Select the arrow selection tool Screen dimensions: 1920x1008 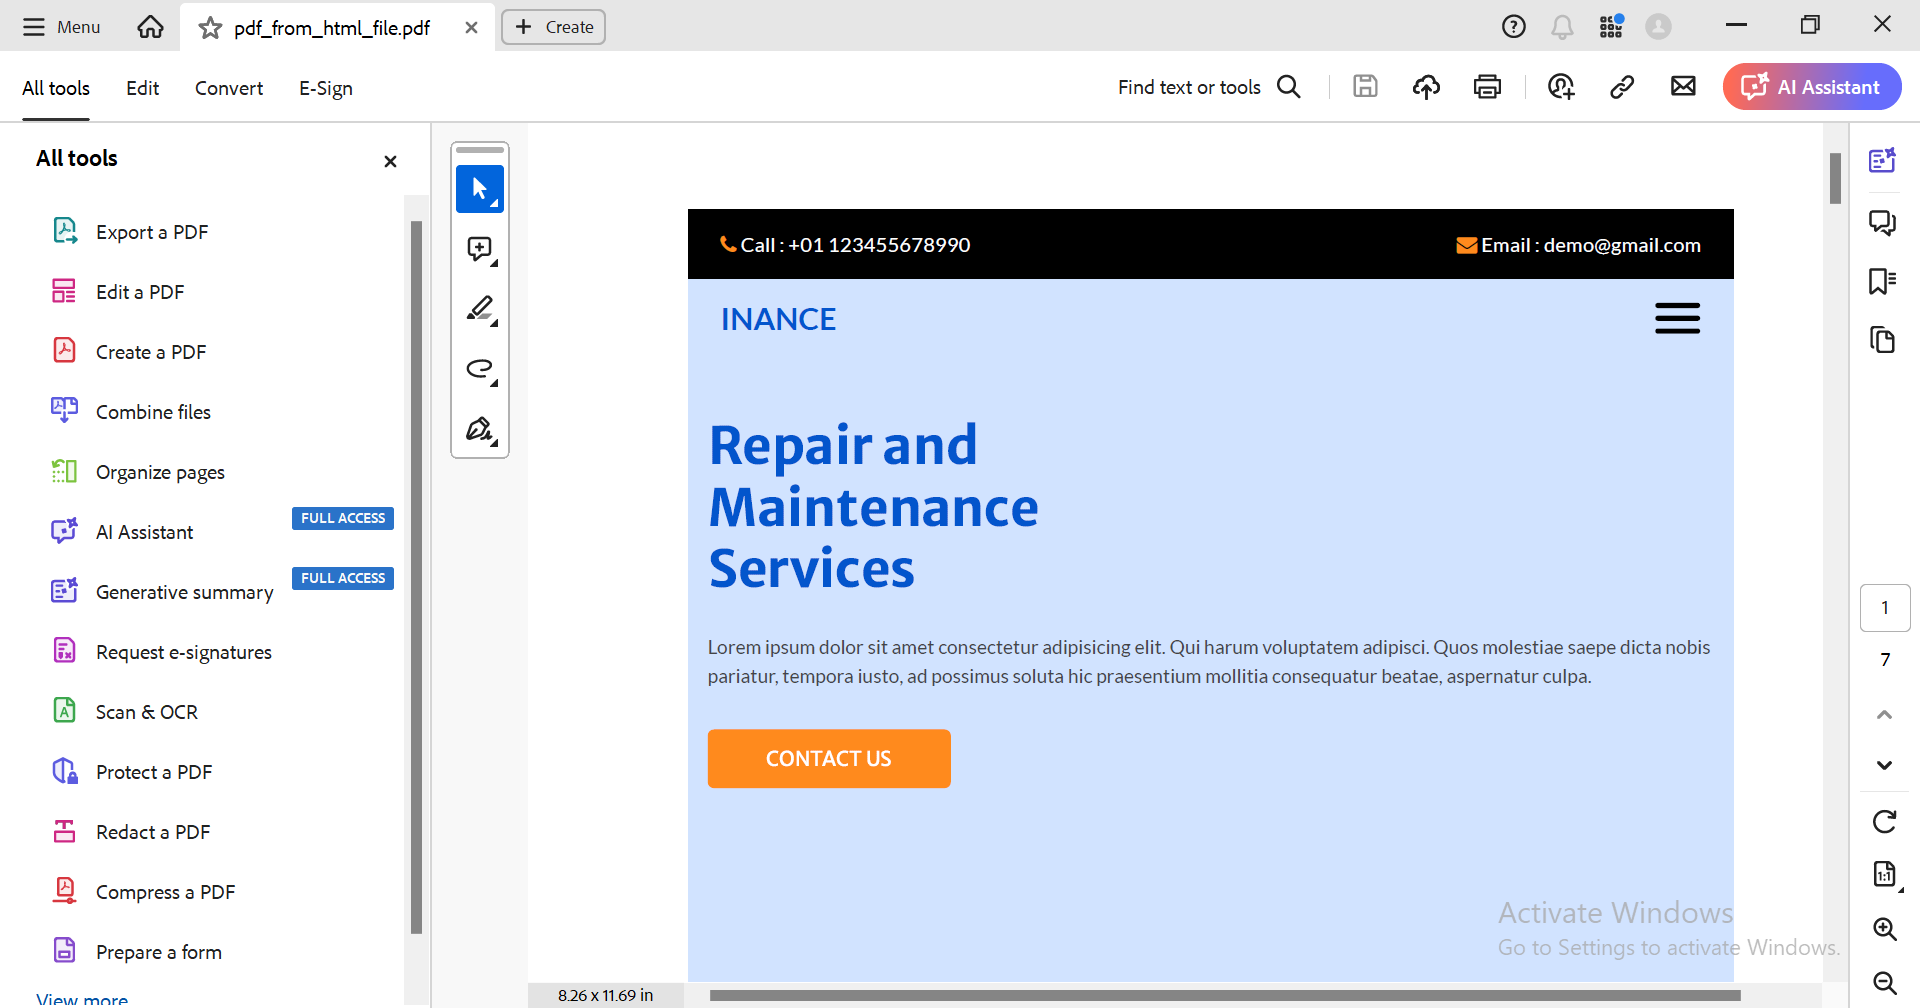[x=480, y=189]
